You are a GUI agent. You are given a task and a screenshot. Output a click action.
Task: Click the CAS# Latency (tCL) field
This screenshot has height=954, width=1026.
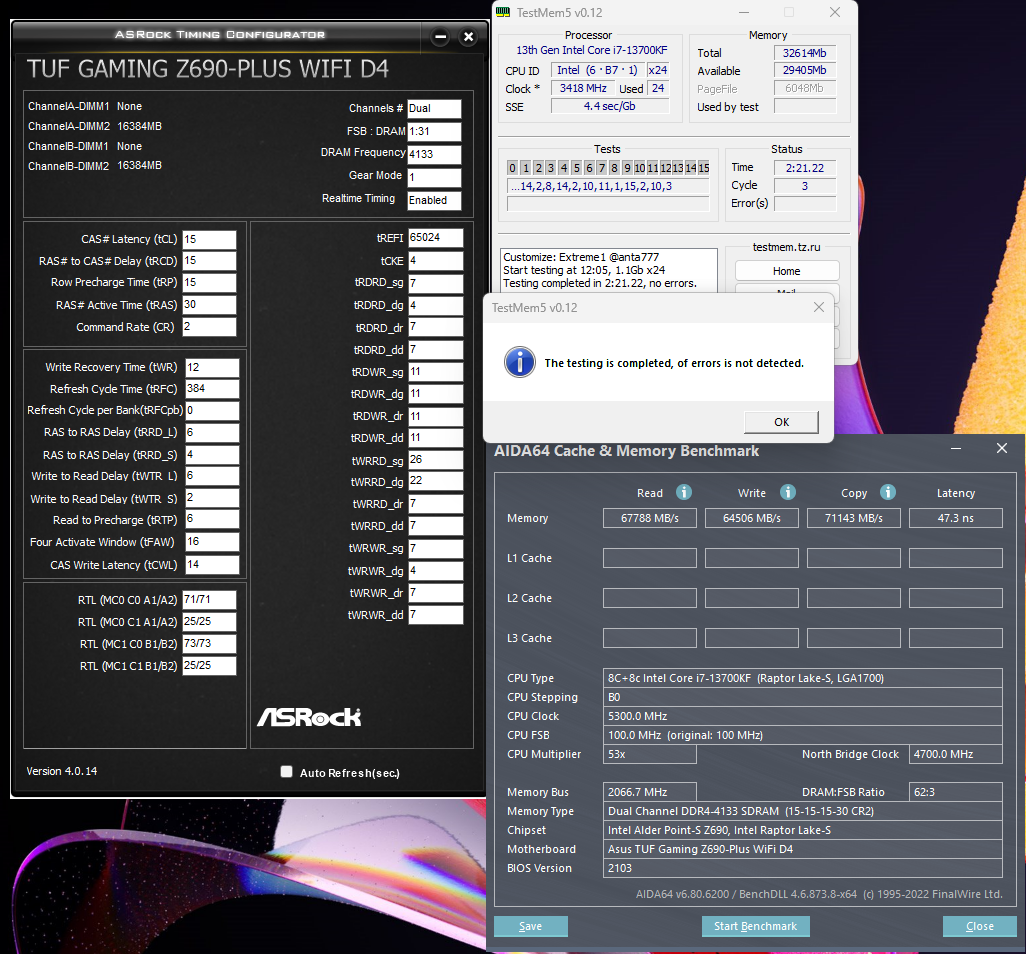209,239
